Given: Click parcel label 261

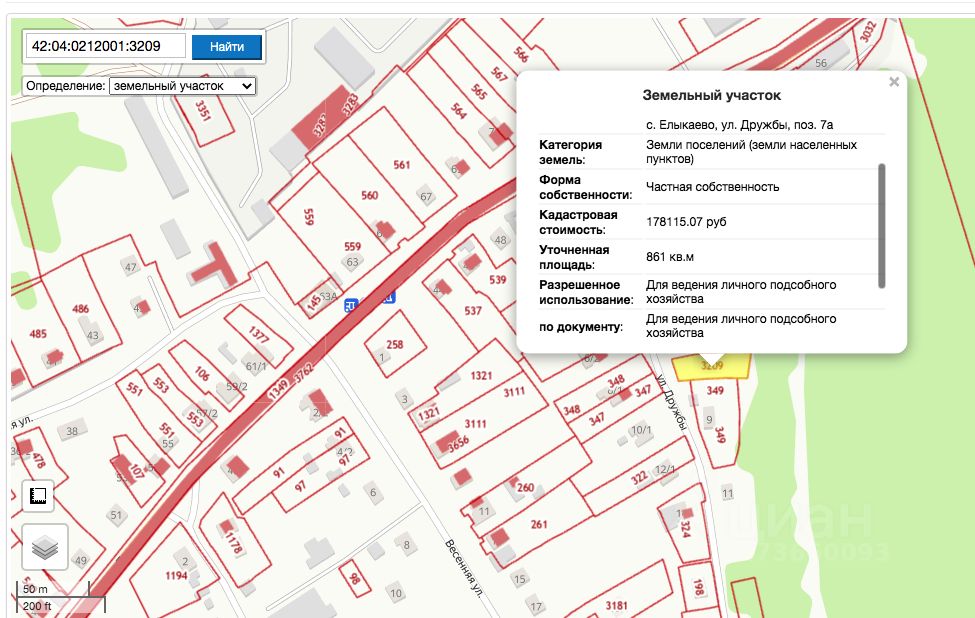Looking at the screenshot, I should (539, 524).
